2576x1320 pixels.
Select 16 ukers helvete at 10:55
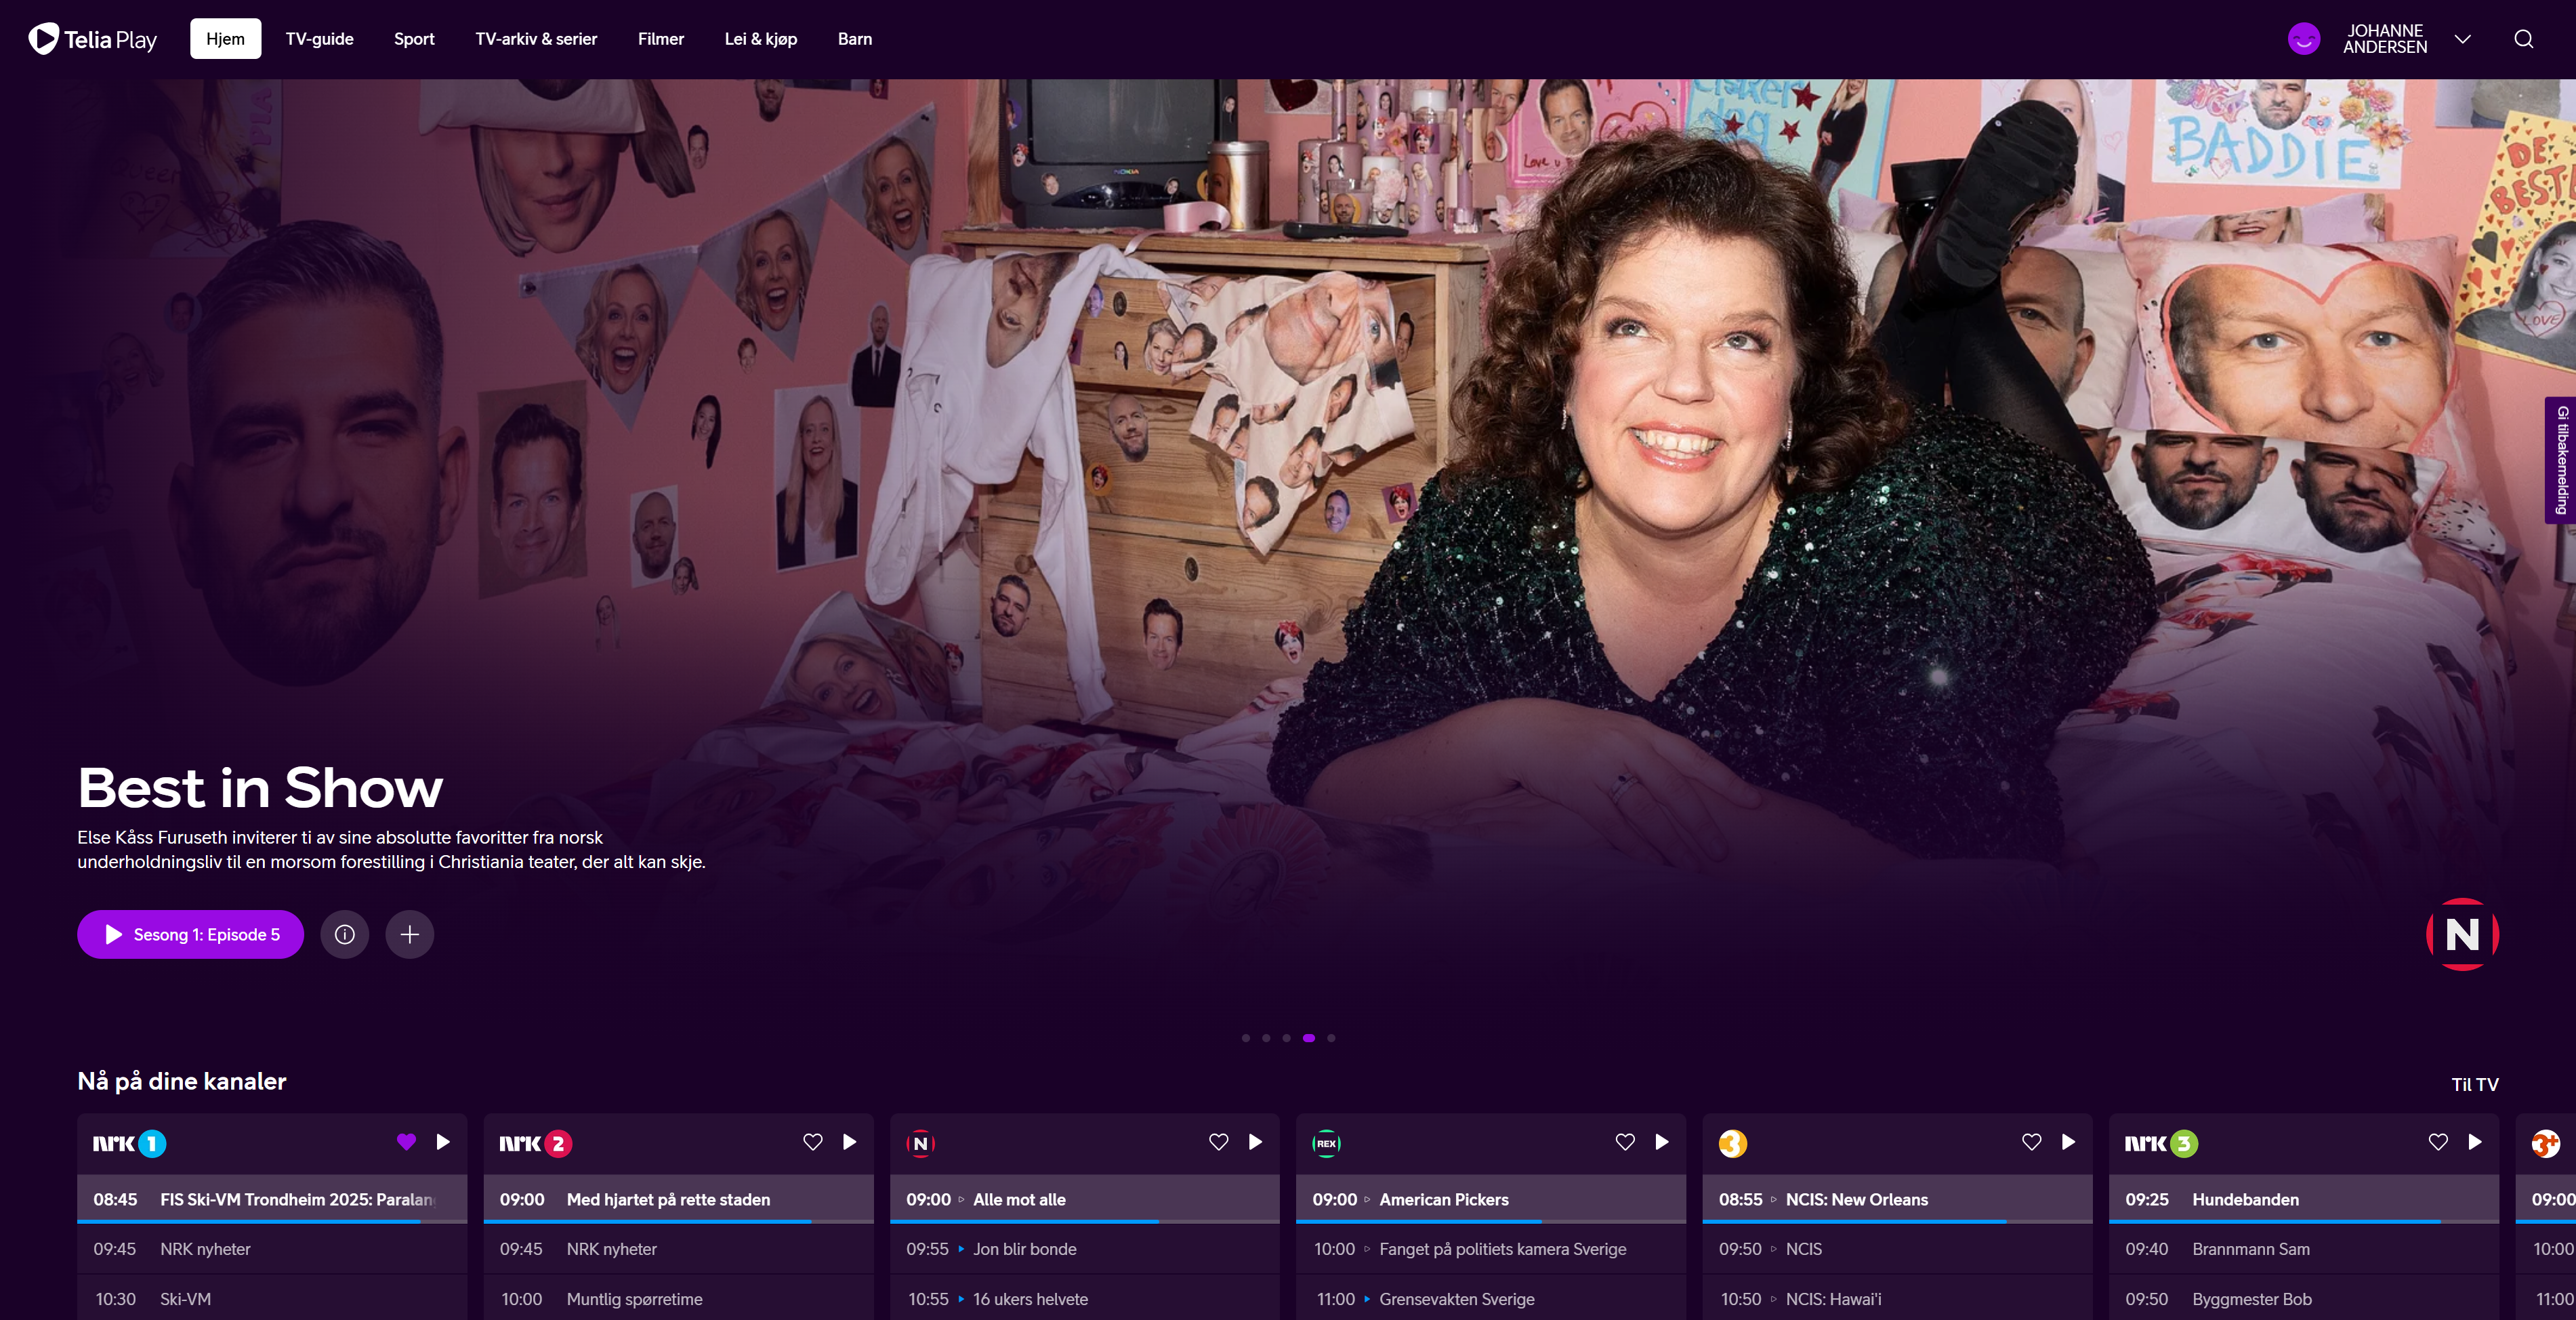(1084, 1298)
